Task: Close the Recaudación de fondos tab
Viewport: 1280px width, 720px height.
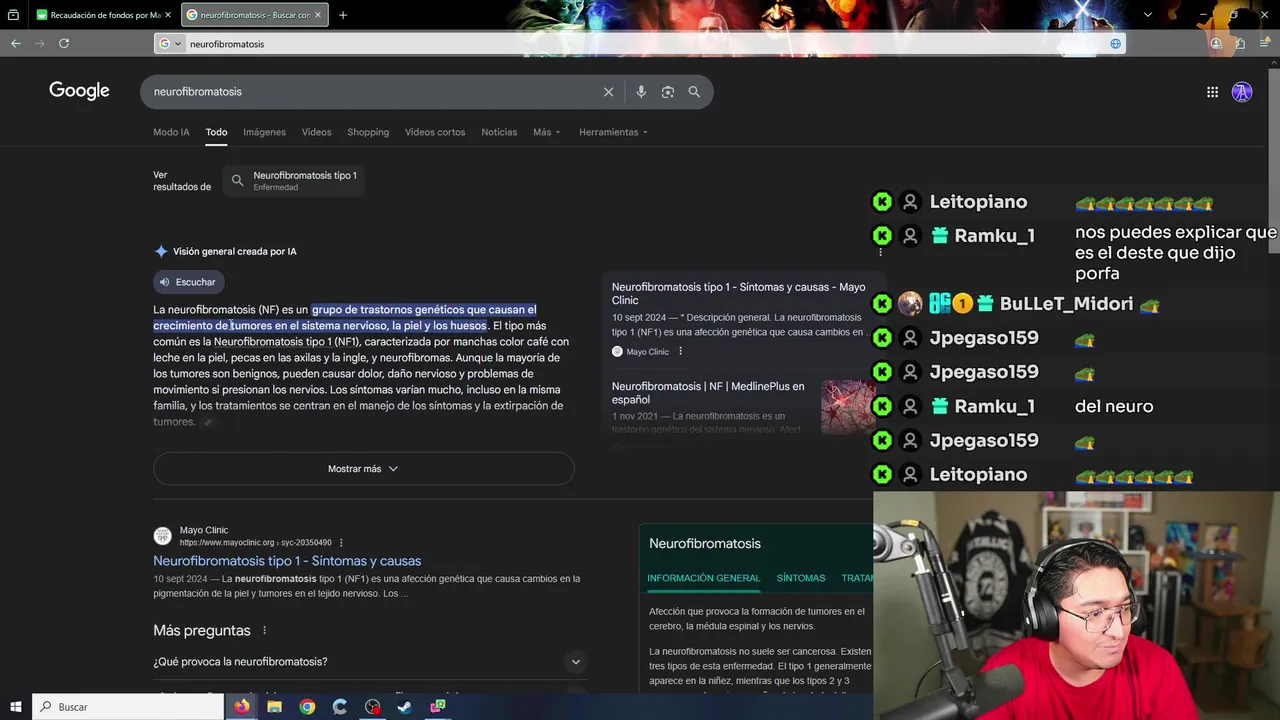Action: pos(168,15)
